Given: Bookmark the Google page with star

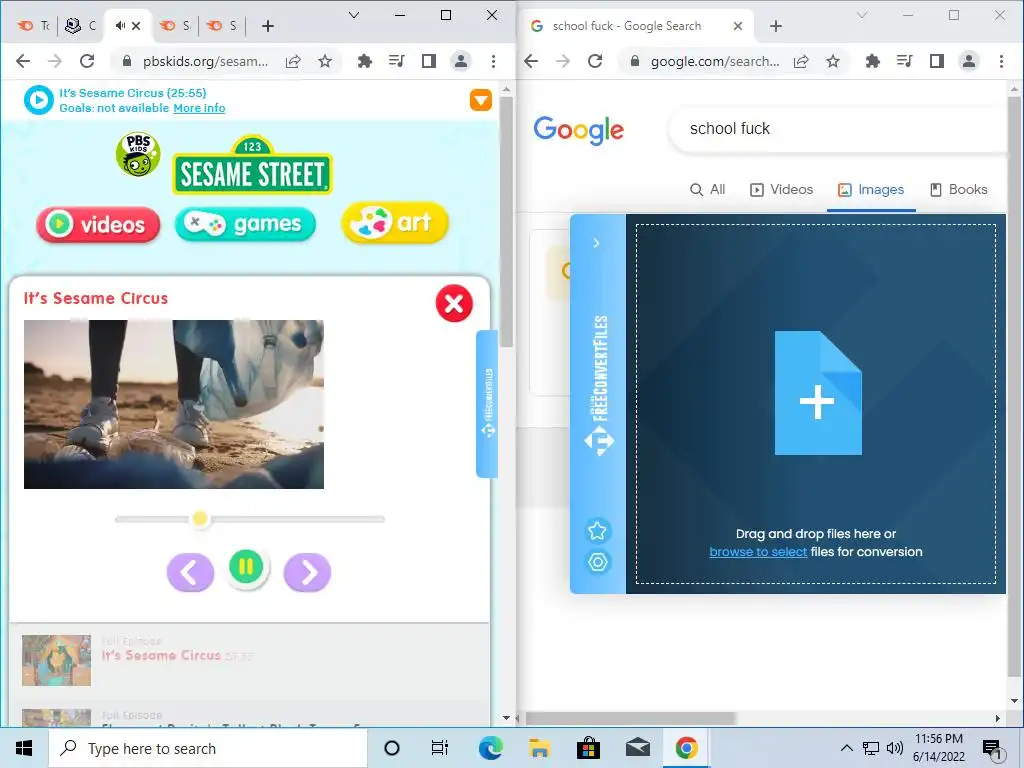Looking at the screenshot, I should (833, 61).
